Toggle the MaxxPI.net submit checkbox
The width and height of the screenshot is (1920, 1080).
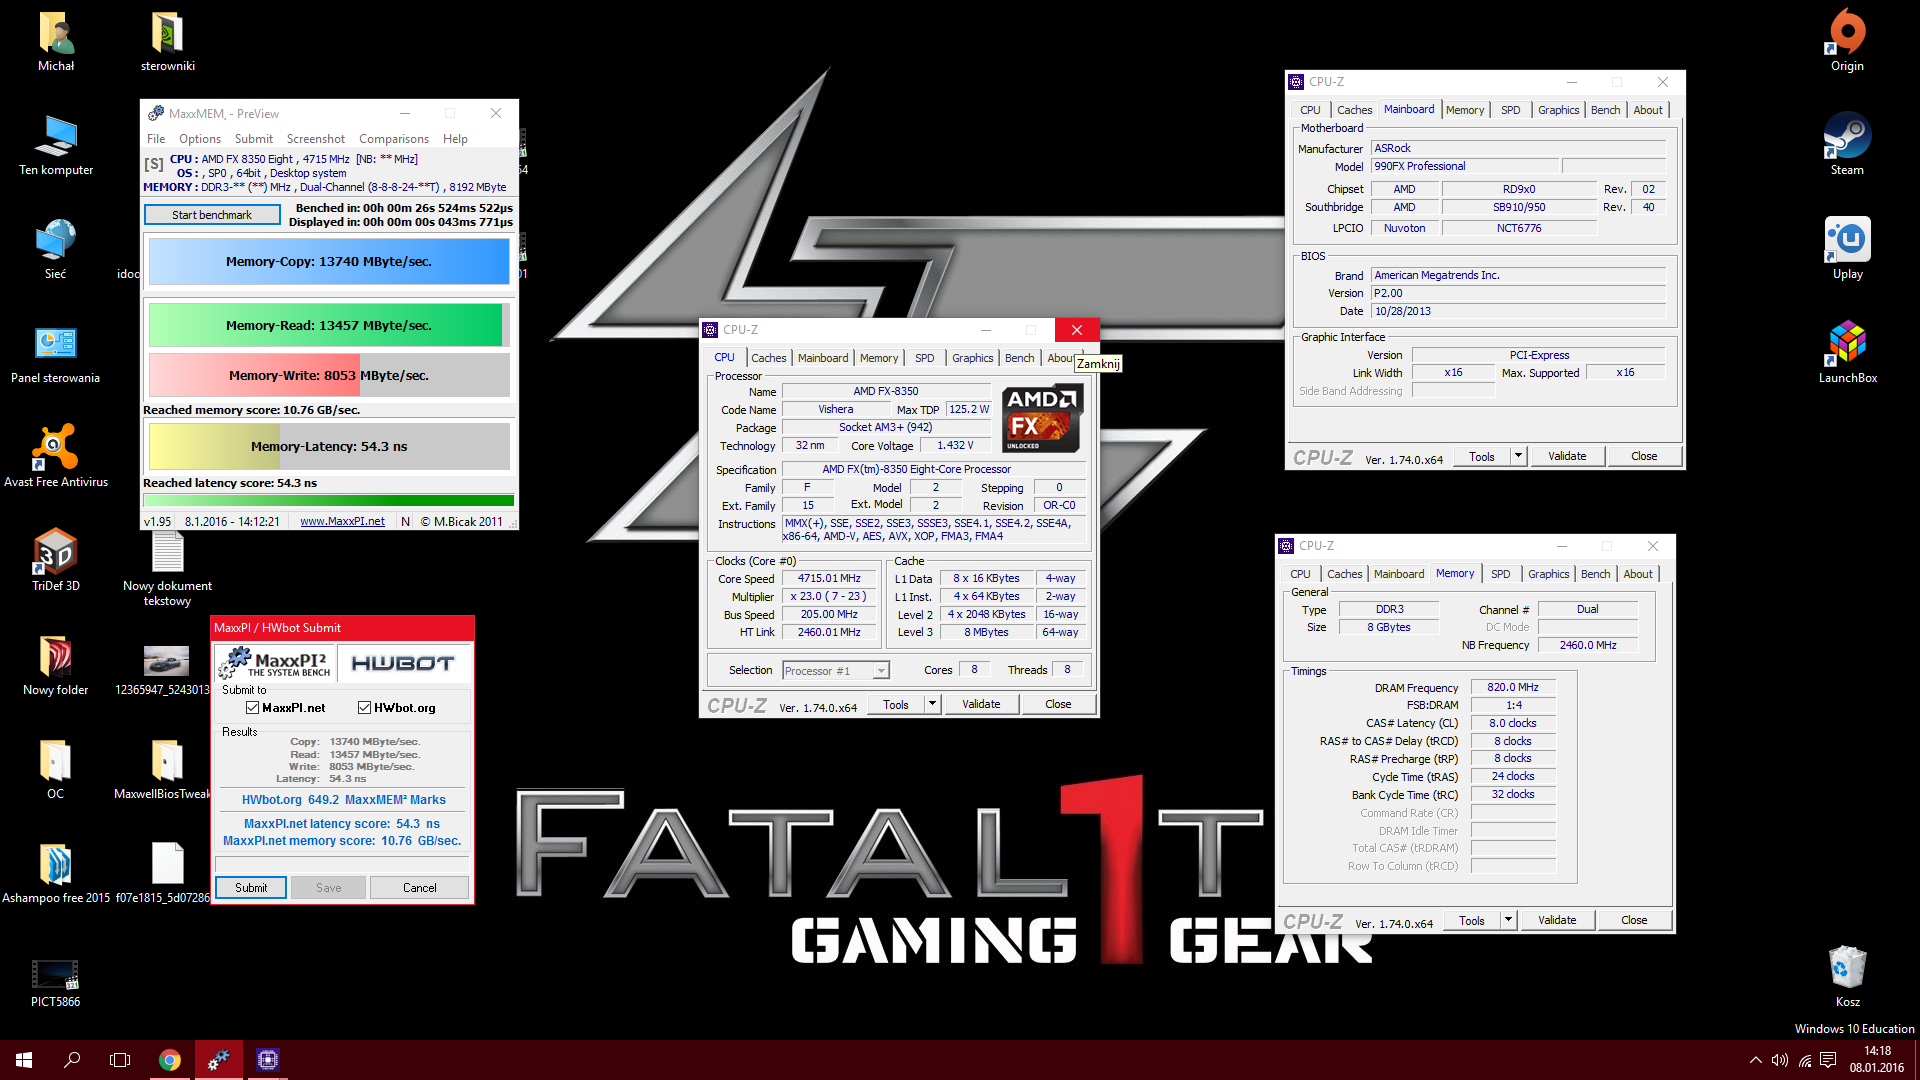[253, 708]
